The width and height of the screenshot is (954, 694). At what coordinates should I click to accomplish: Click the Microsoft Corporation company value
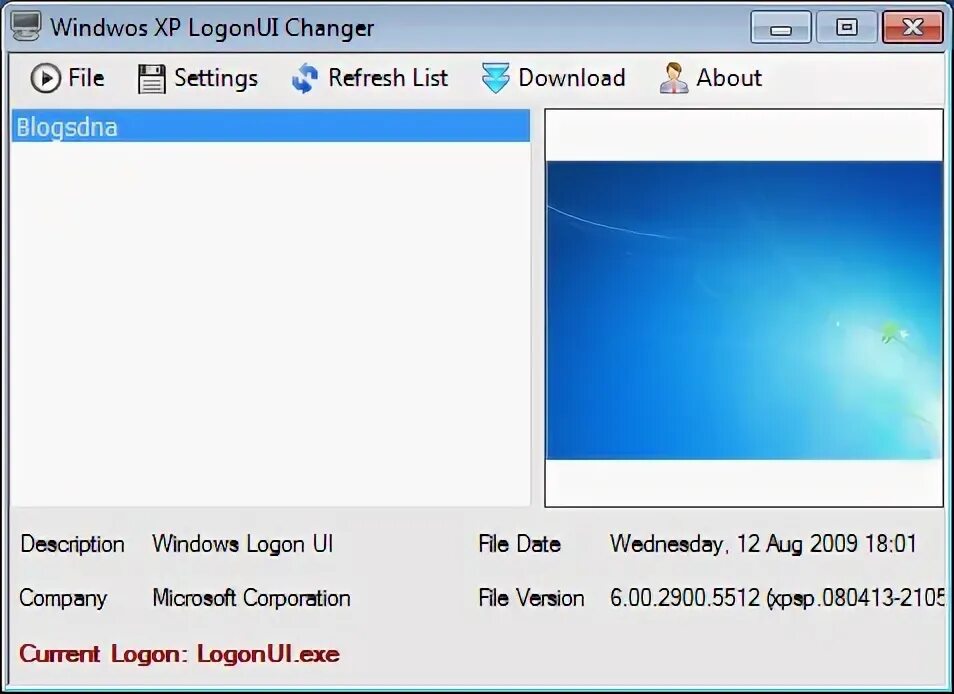(251, 598)
